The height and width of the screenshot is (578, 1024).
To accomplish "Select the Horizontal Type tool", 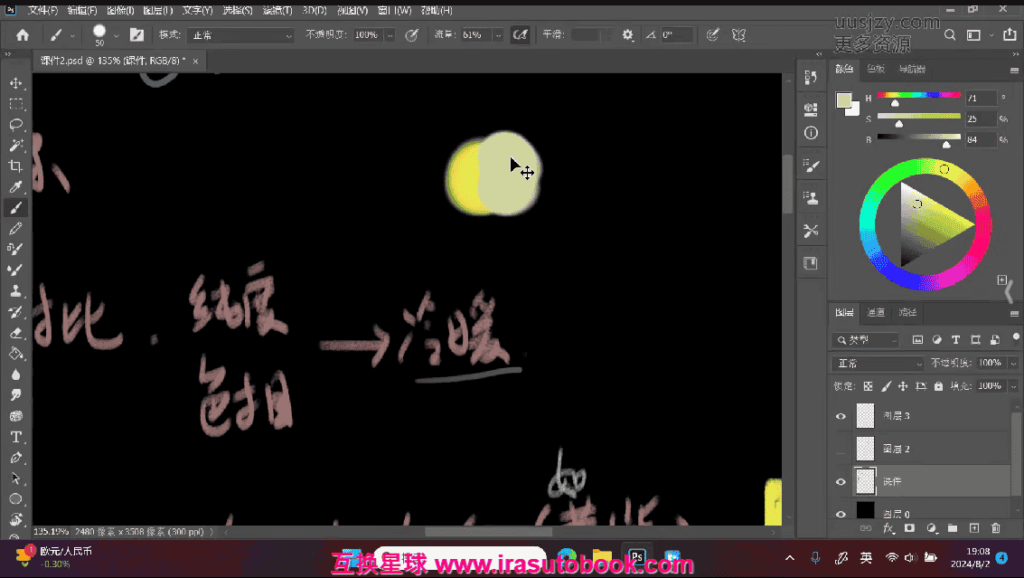I will point(16,437).
